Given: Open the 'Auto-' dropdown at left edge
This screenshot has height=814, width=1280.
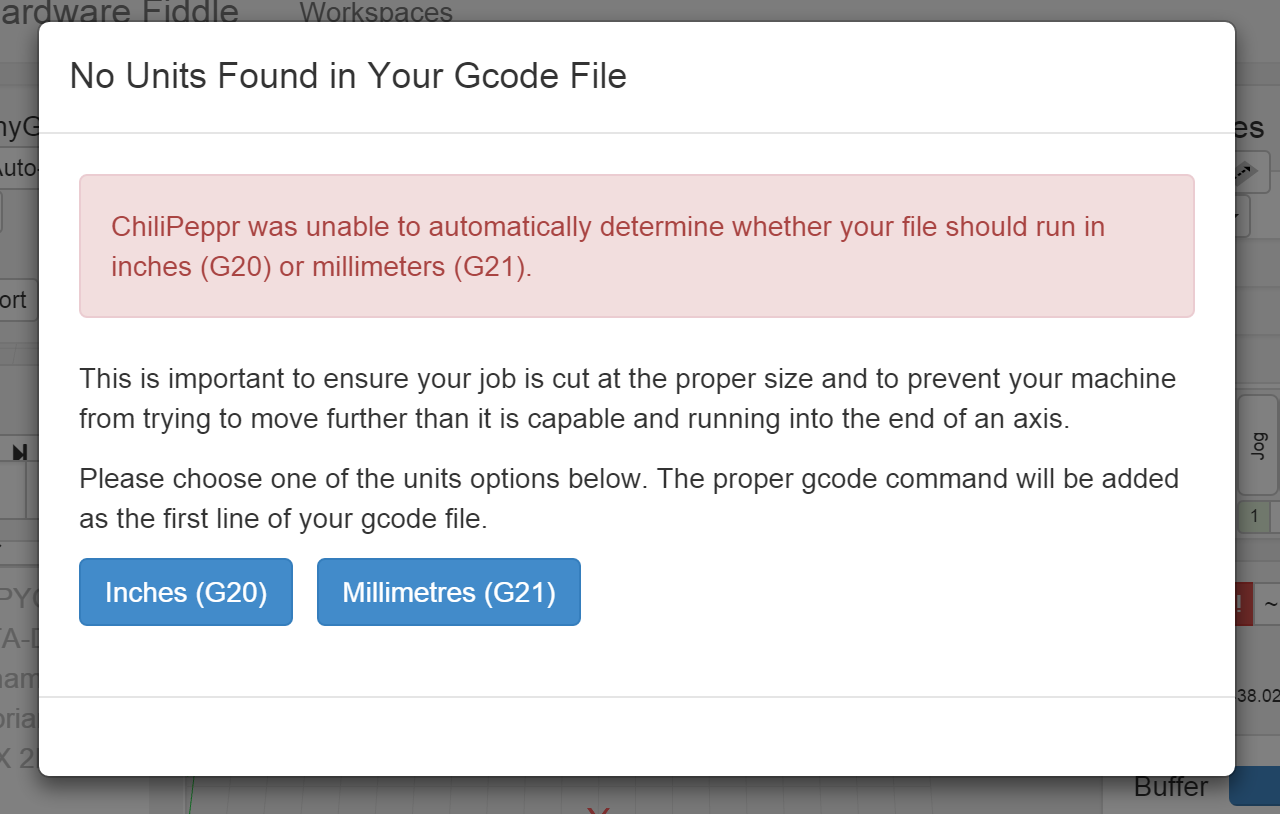Looking at the screenshot, I should 18,168.
